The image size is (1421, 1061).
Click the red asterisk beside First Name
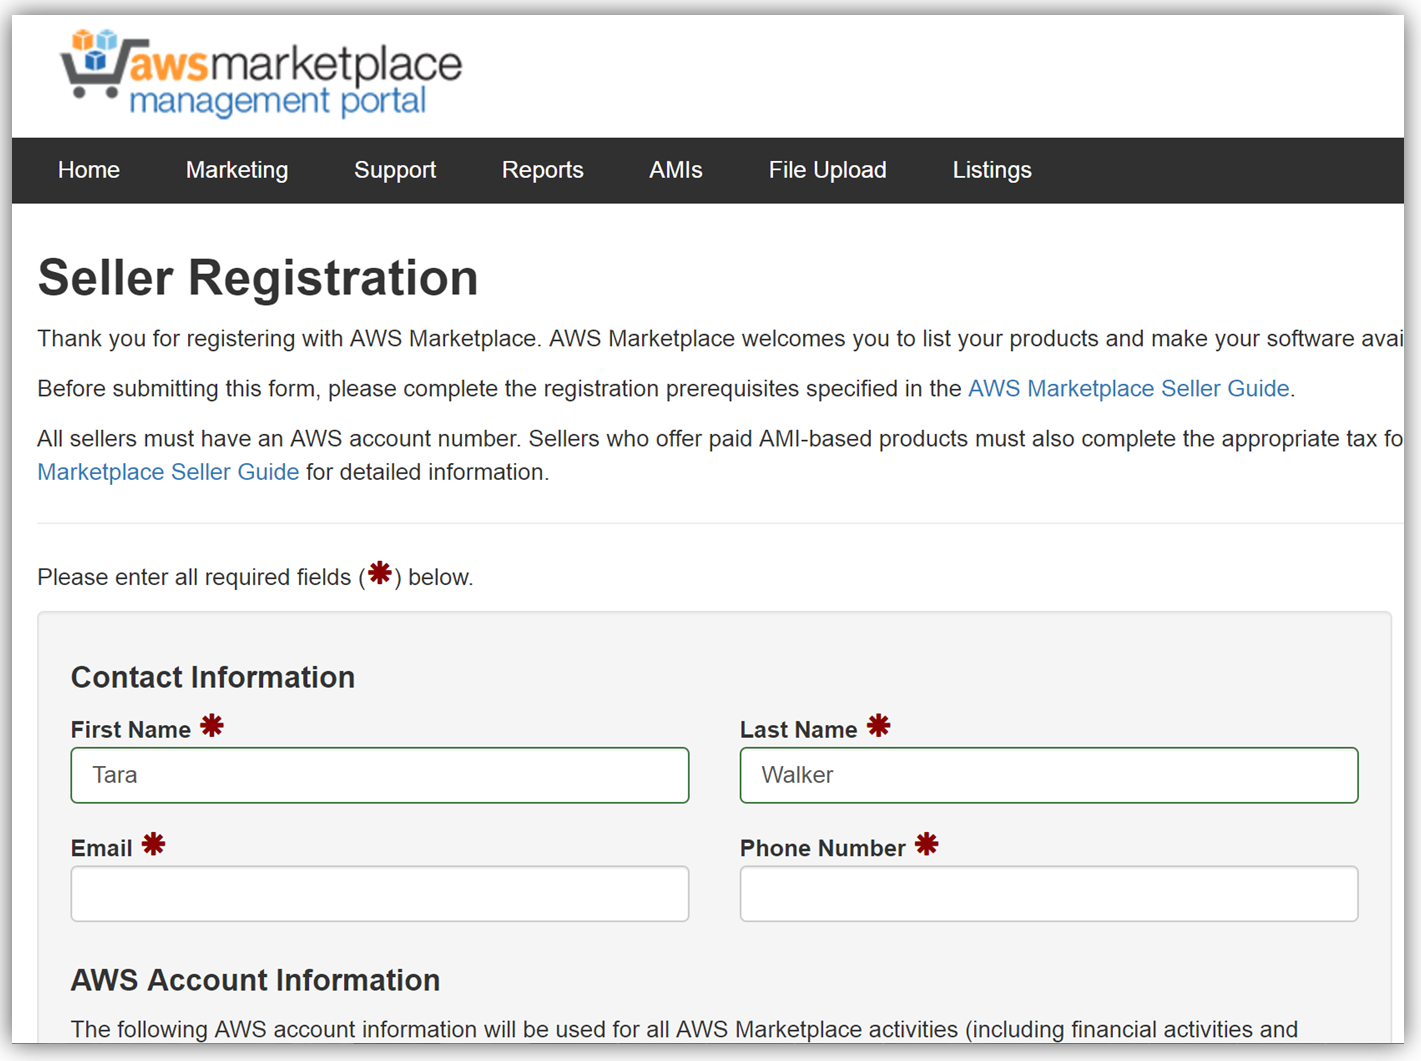pyautogui.click(x=212, y=726)
